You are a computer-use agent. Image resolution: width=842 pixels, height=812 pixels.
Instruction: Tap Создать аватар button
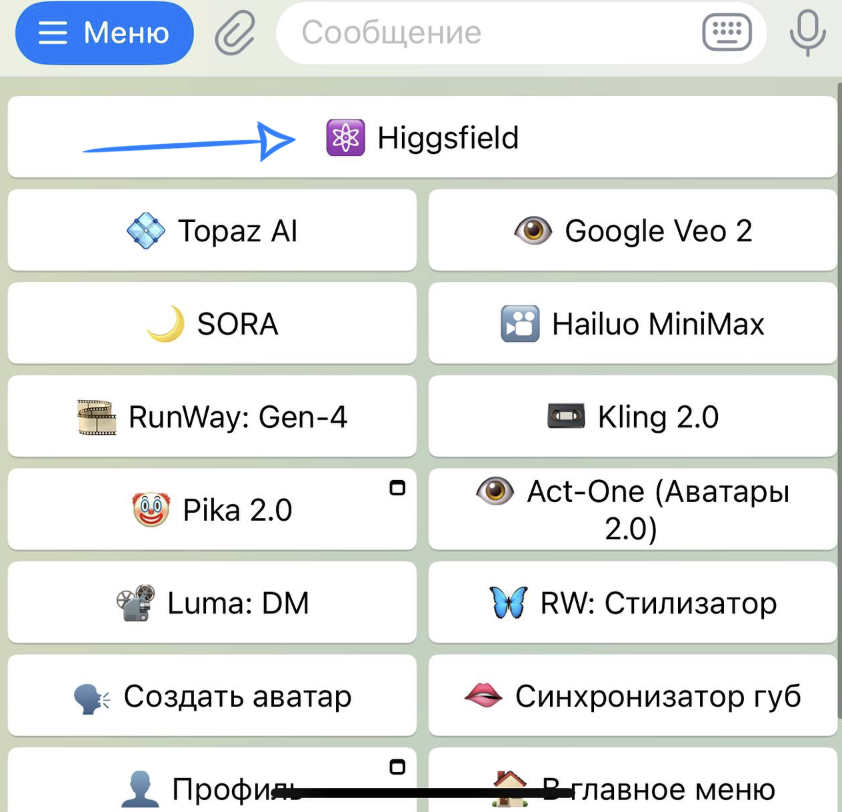[212, 696]
